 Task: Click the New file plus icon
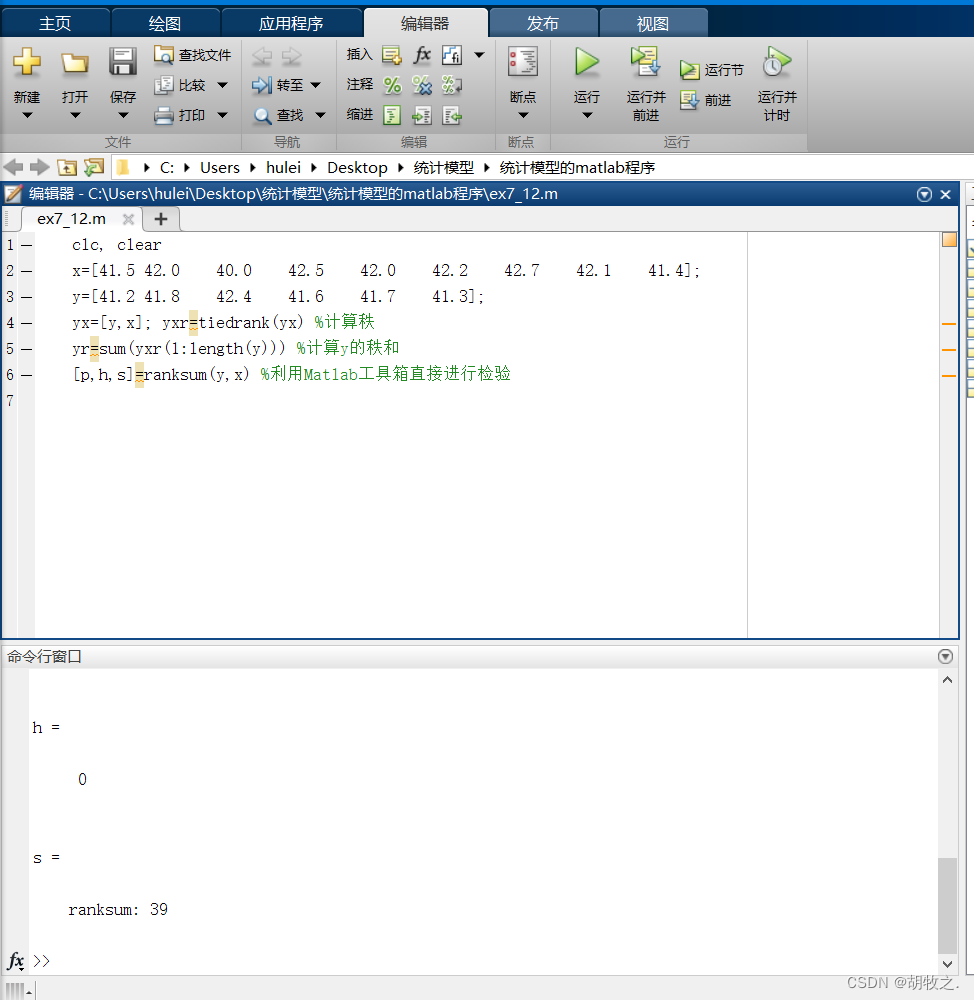(27, 62)
